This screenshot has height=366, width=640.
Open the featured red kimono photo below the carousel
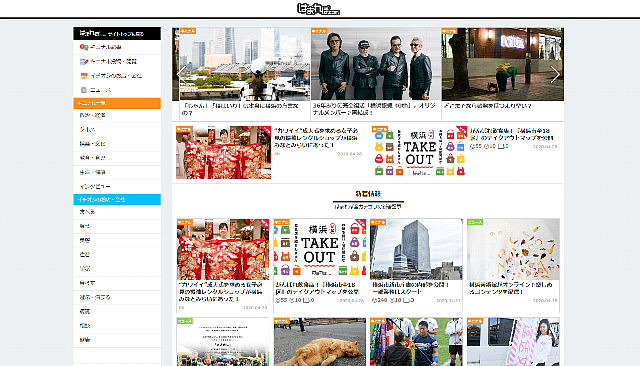click(223, 152)
